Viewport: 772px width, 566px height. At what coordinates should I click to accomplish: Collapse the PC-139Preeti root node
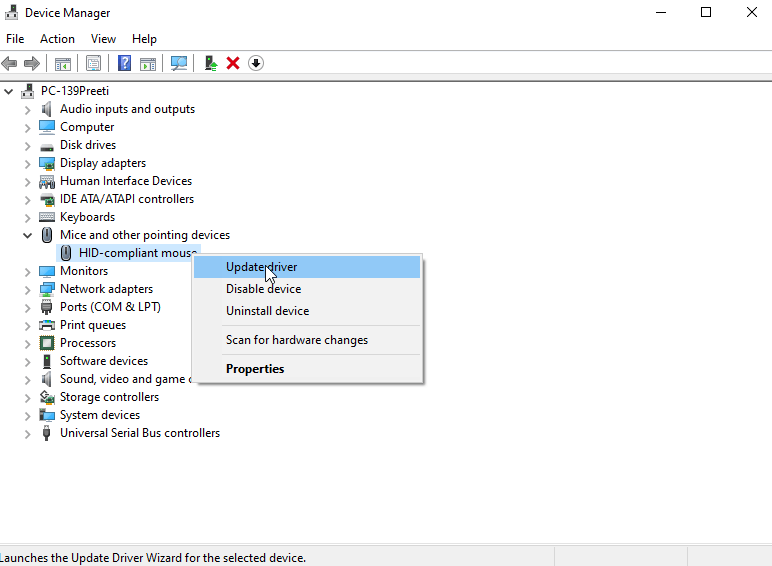coord(8,91)
